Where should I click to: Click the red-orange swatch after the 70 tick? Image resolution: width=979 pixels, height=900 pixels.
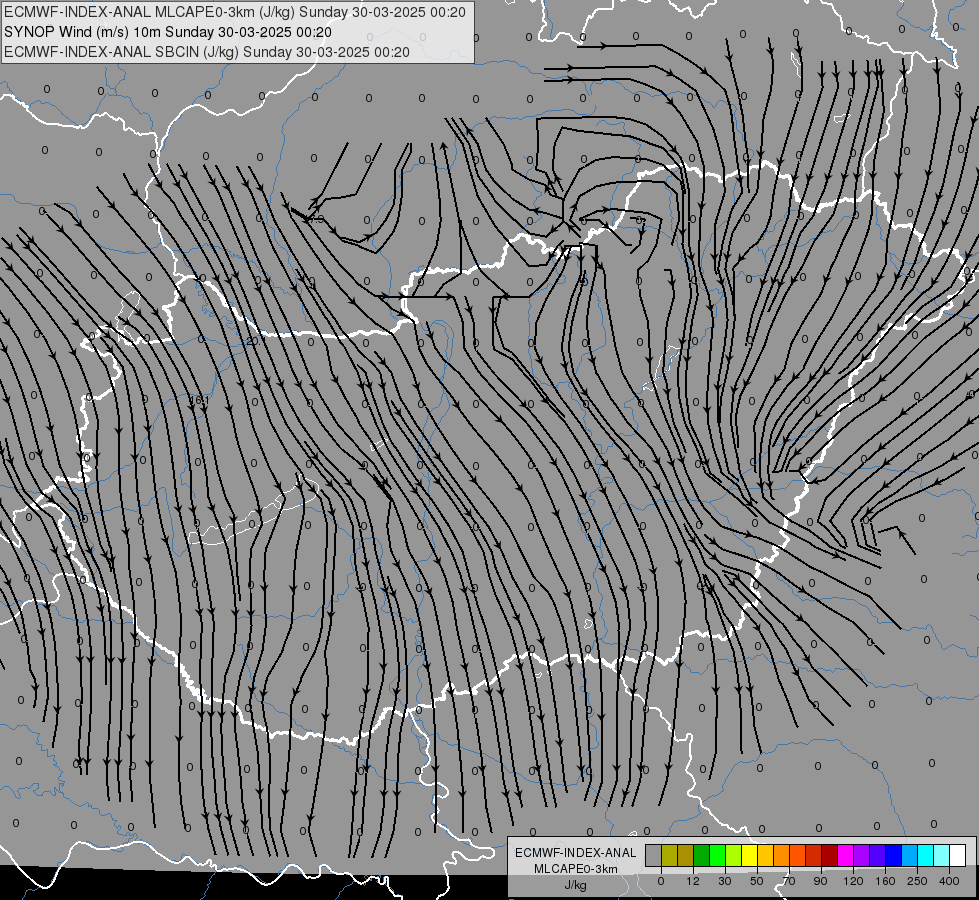(x=797, y=856)
